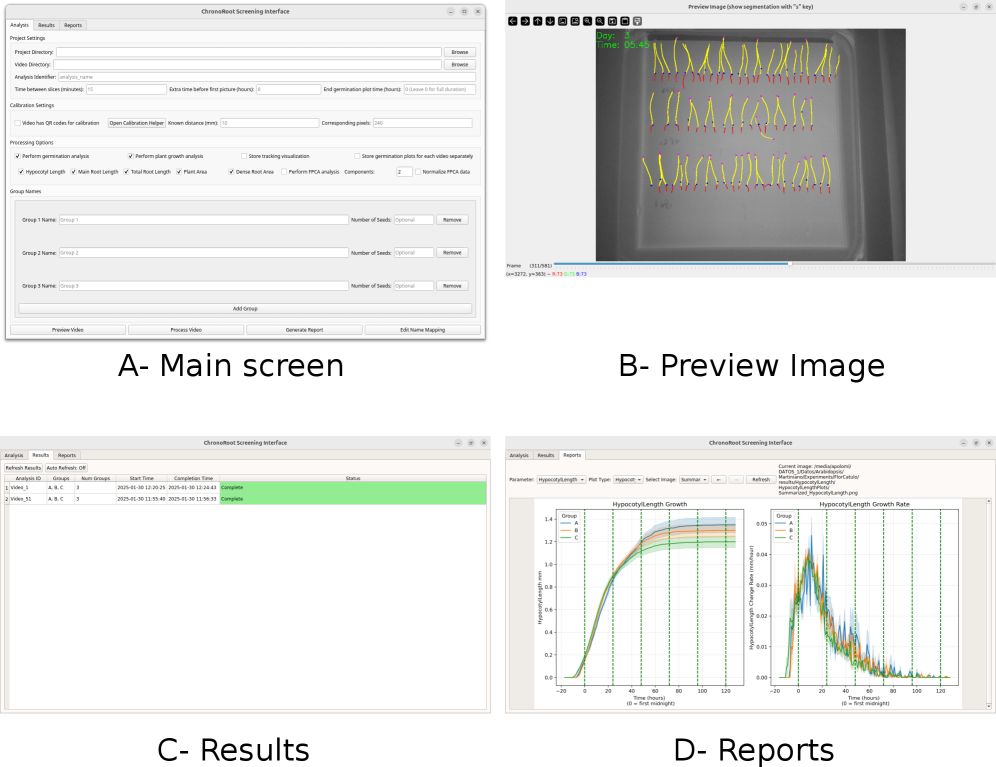Click the up arrow icon in Preview Image toolbar
The image size is (996, 767).
[537, 21]
